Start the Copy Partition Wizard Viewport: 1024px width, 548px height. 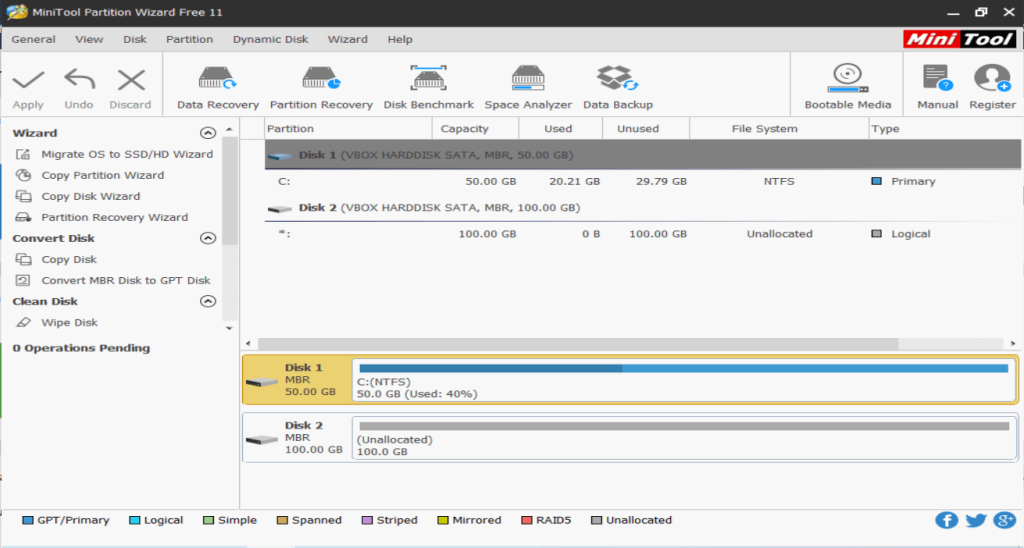pos(103,175)
